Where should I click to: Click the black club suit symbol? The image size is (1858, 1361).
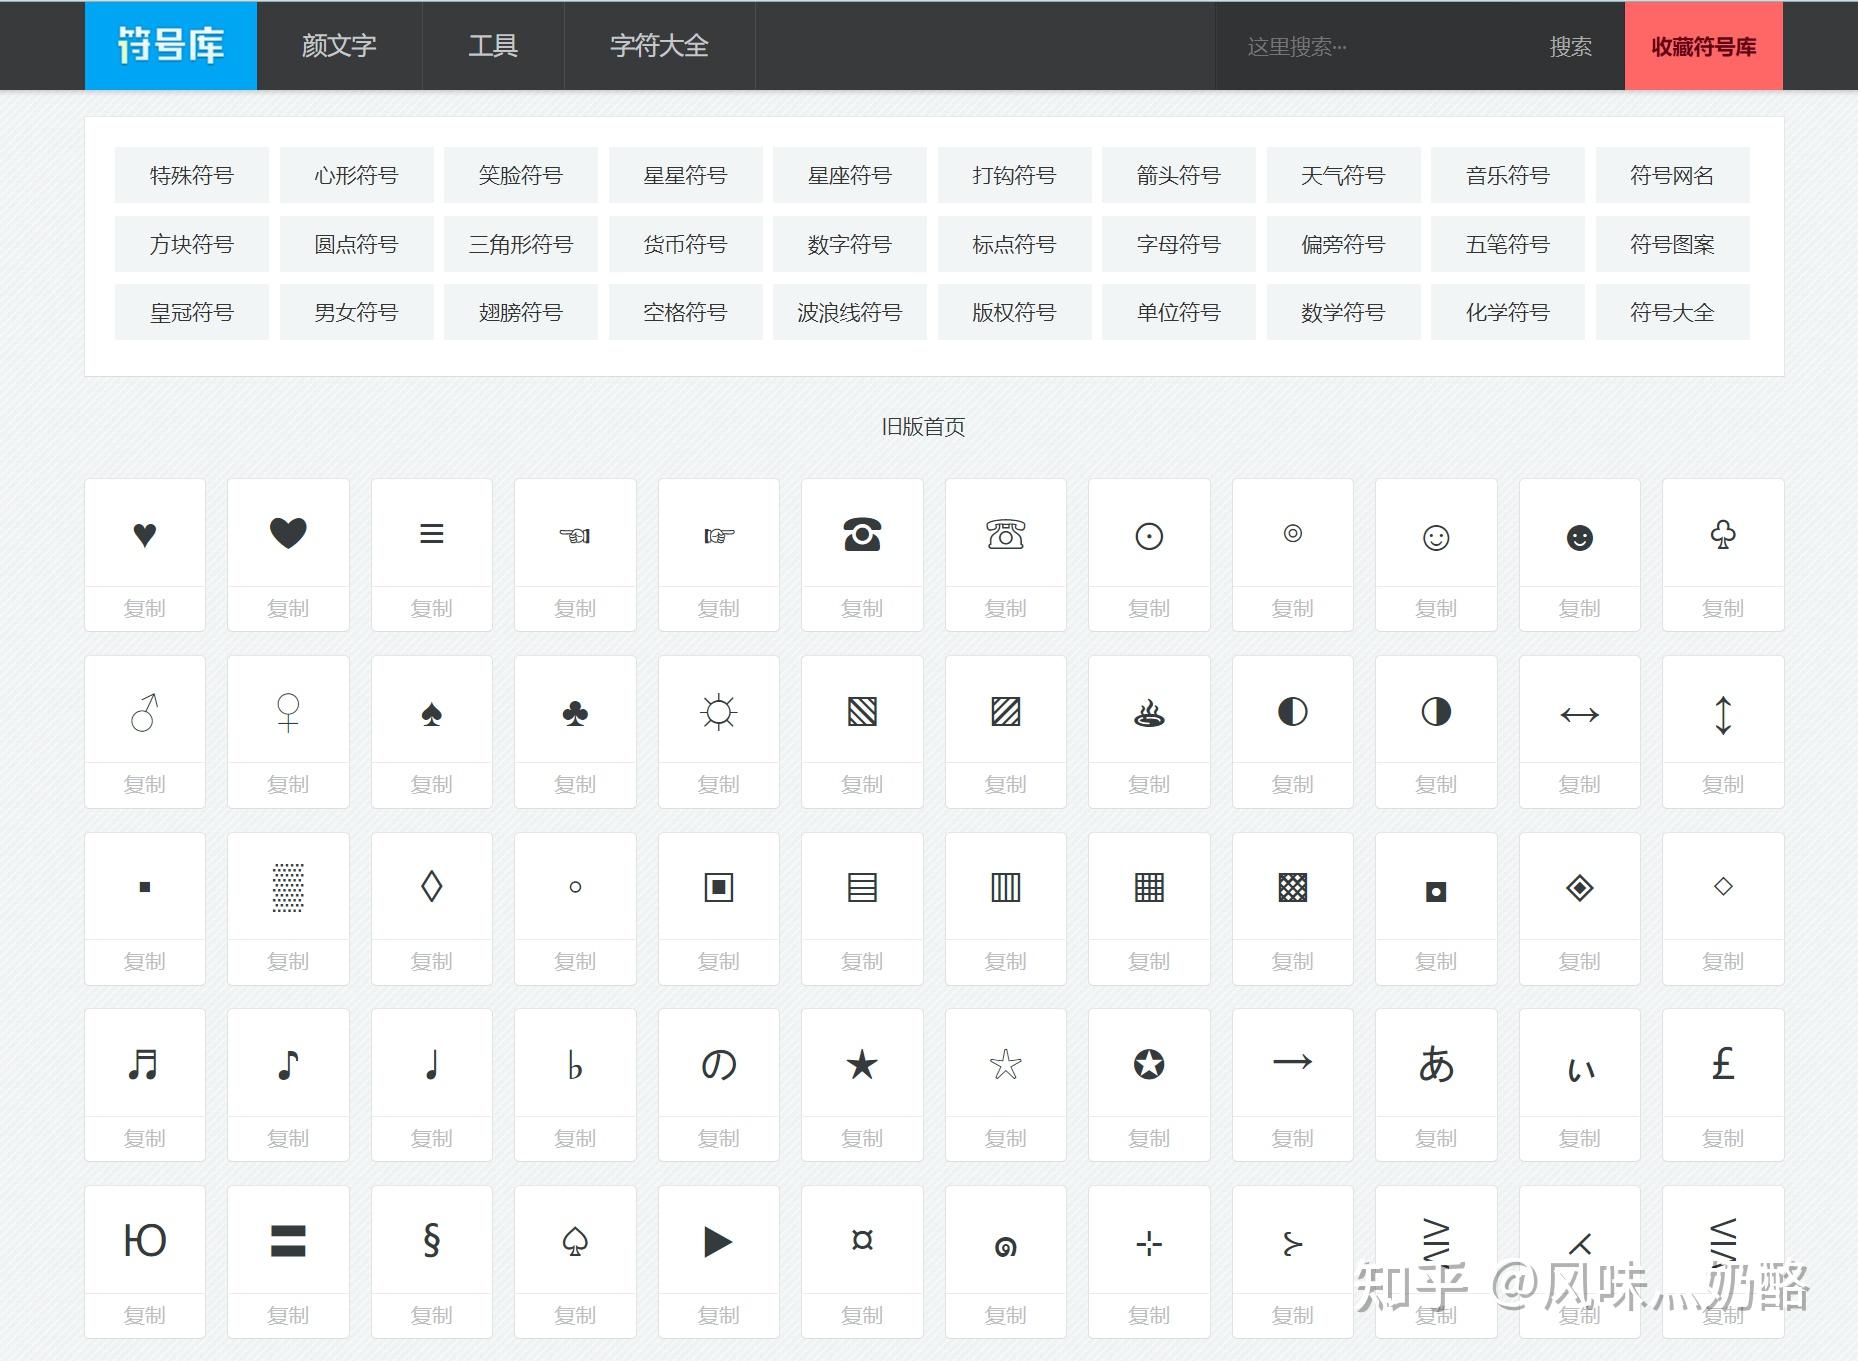(575, 714)
